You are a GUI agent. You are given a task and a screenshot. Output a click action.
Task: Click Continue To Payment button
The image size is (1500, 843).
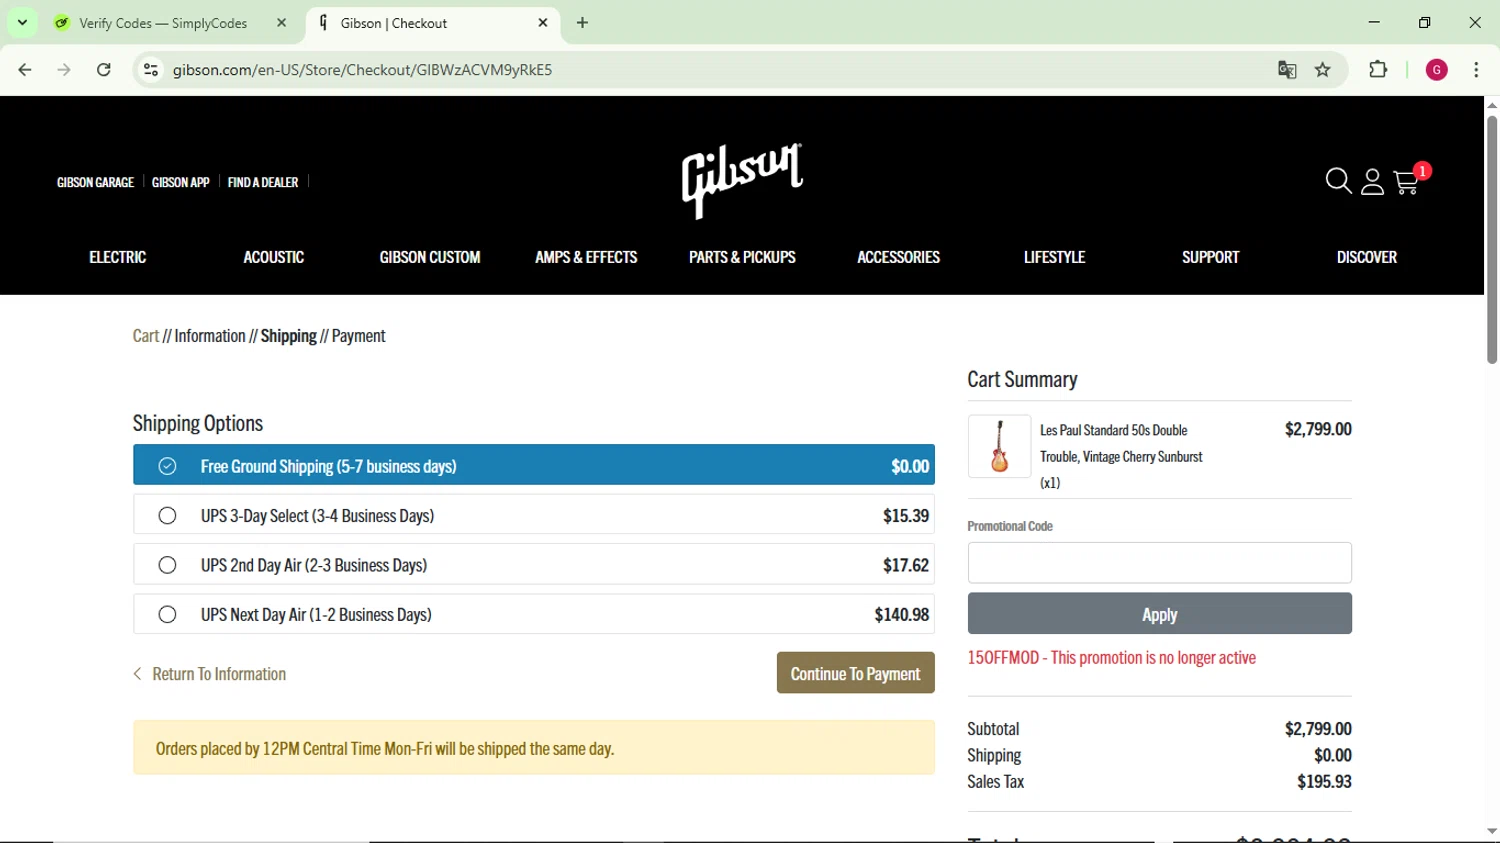point(856,673)
